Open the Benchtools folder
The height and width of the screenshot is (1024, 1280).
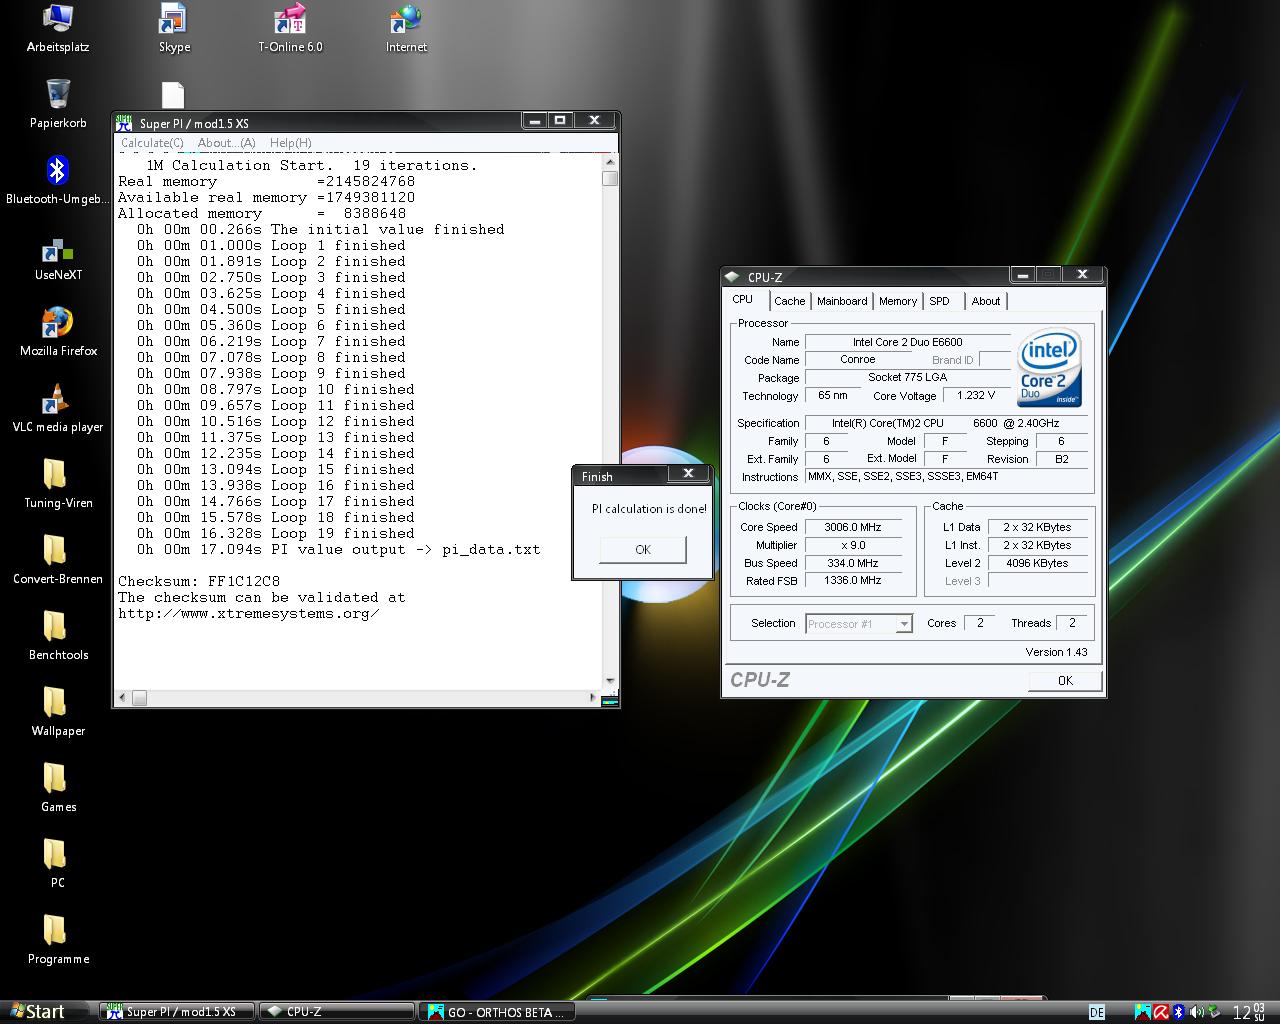(x=57, y=628)
